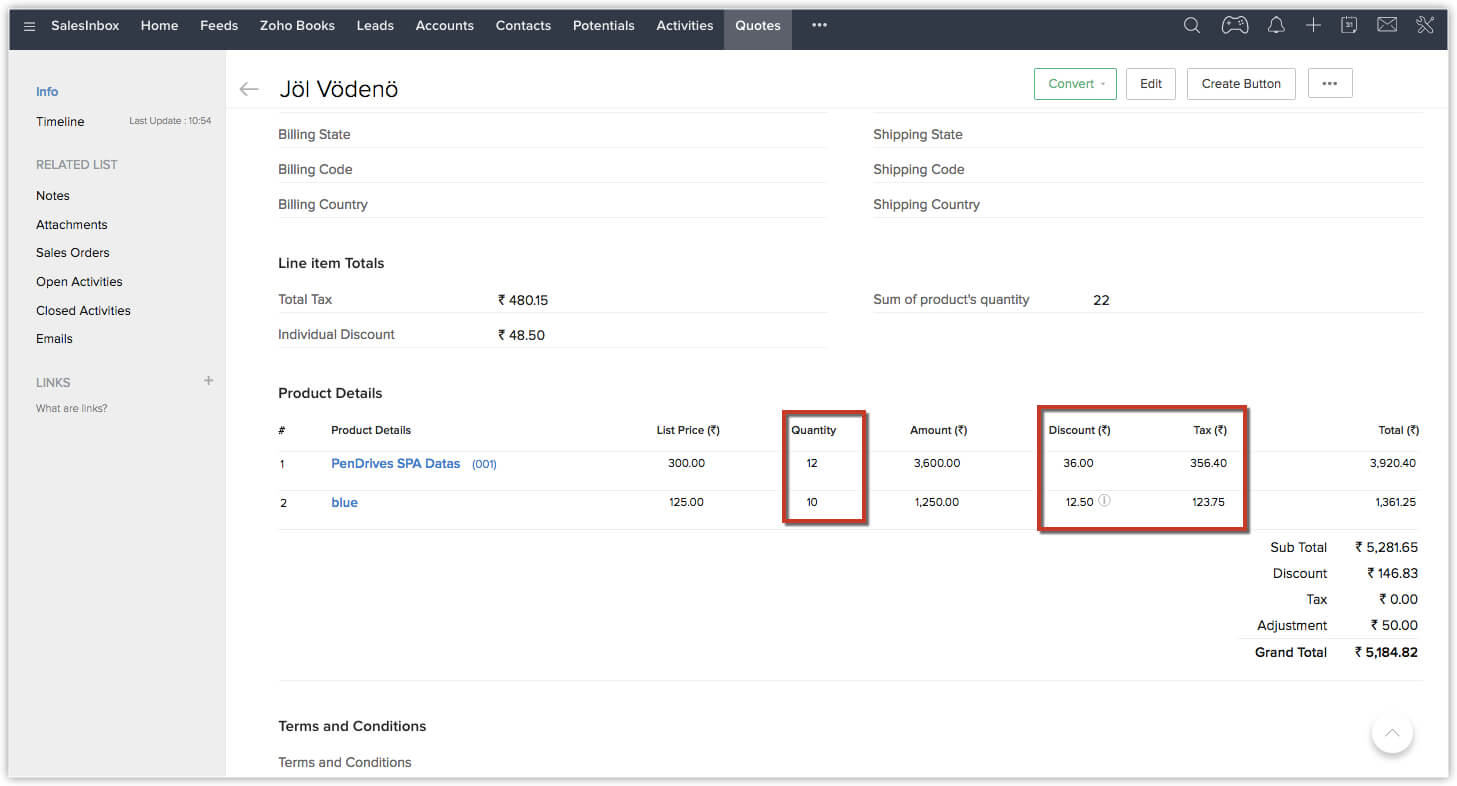
Task: Go to the Accounts module tab
Action: point(444,26)
